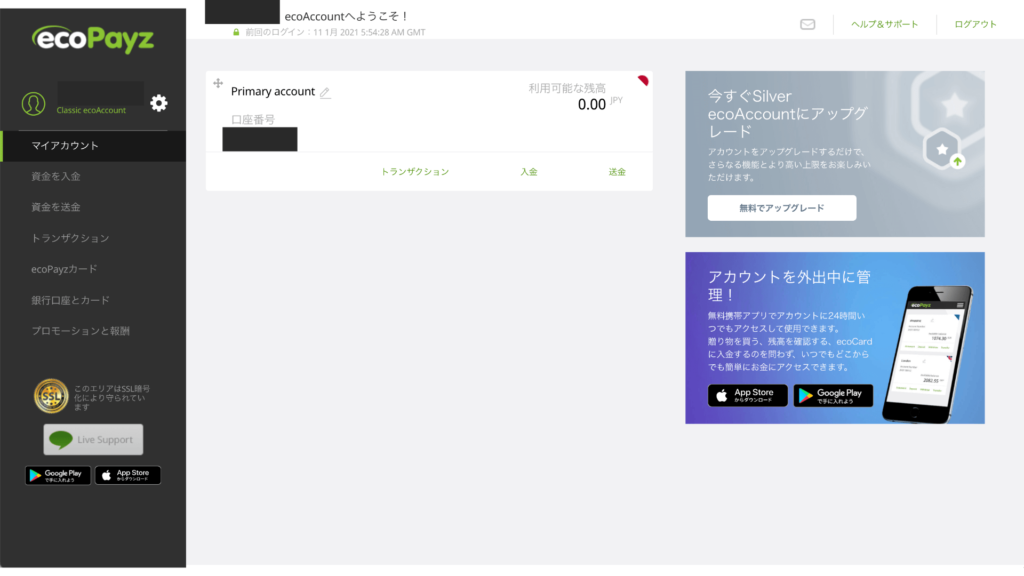Click the Silver ecoAccount upgrade heading
Viewport: 1024px width, 576px height.
(x=788, y=114)
